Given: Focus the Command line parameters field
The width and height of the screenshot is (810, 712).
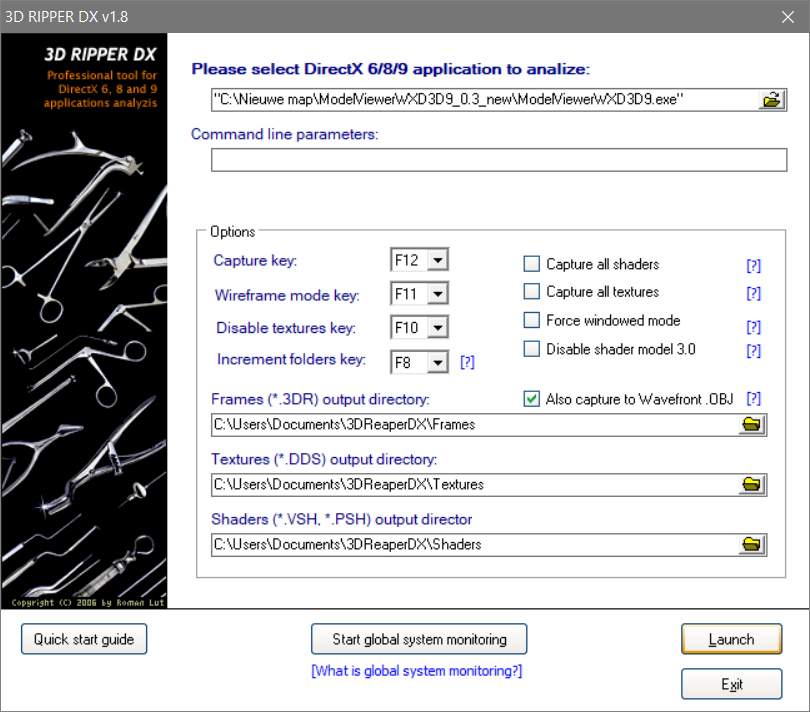Looking at the screenshot, I should [499, 160].
